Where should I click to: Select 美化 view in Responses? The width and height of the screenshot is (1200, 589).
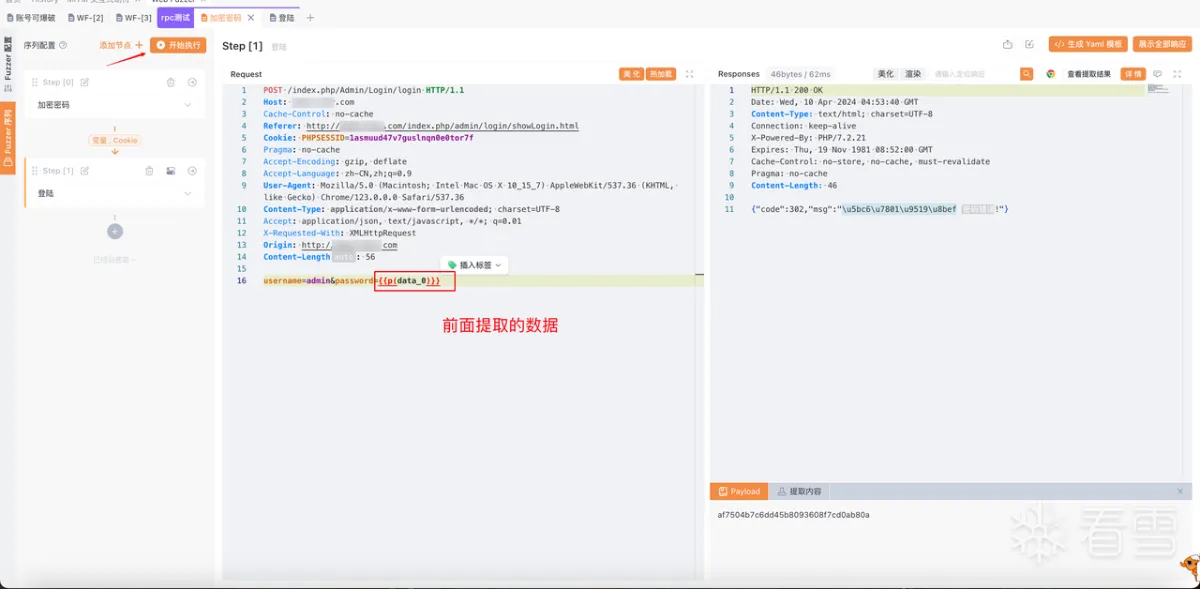[885, 74]
